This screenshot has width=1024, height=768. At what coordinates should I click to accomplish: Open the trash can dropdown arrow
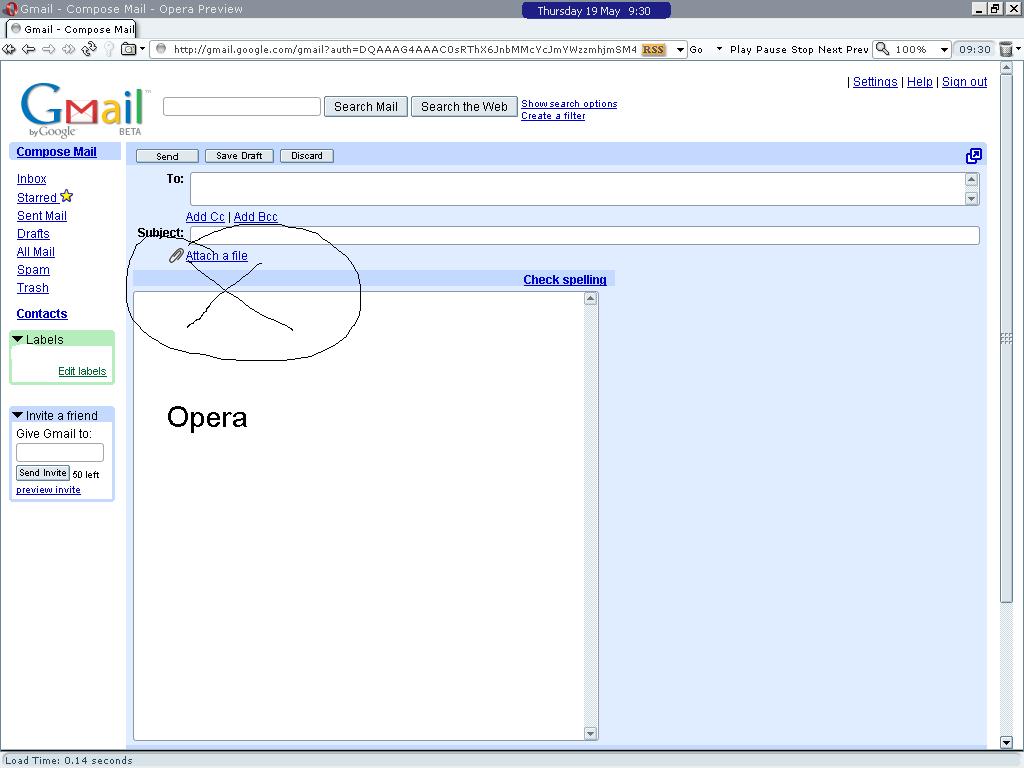click(x=1018, y=49)
